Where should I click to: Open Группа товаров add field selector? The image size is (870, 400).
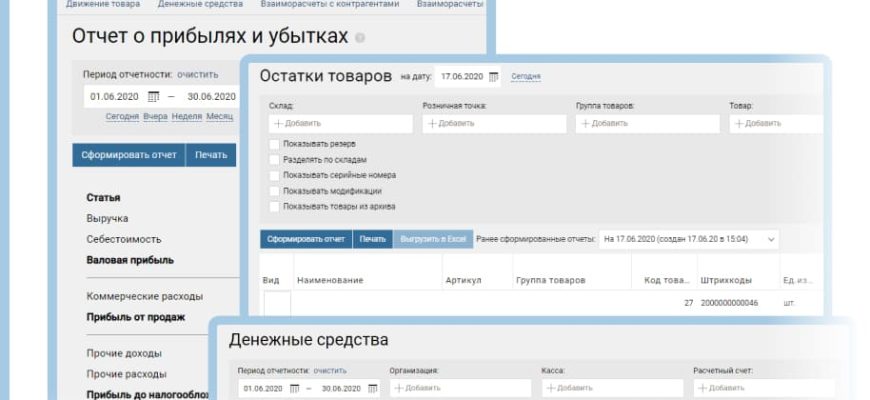point(646,124)
